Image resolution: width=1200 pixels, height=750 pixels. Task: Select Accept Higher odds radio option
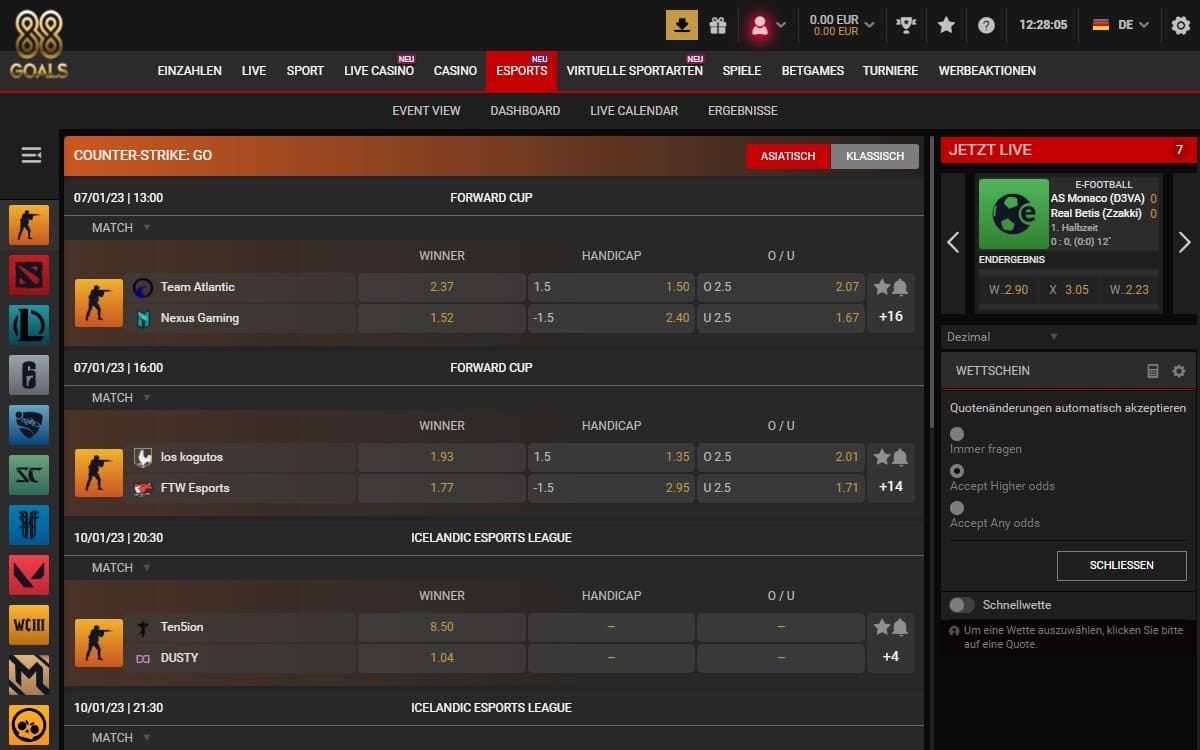coord(957,471)
